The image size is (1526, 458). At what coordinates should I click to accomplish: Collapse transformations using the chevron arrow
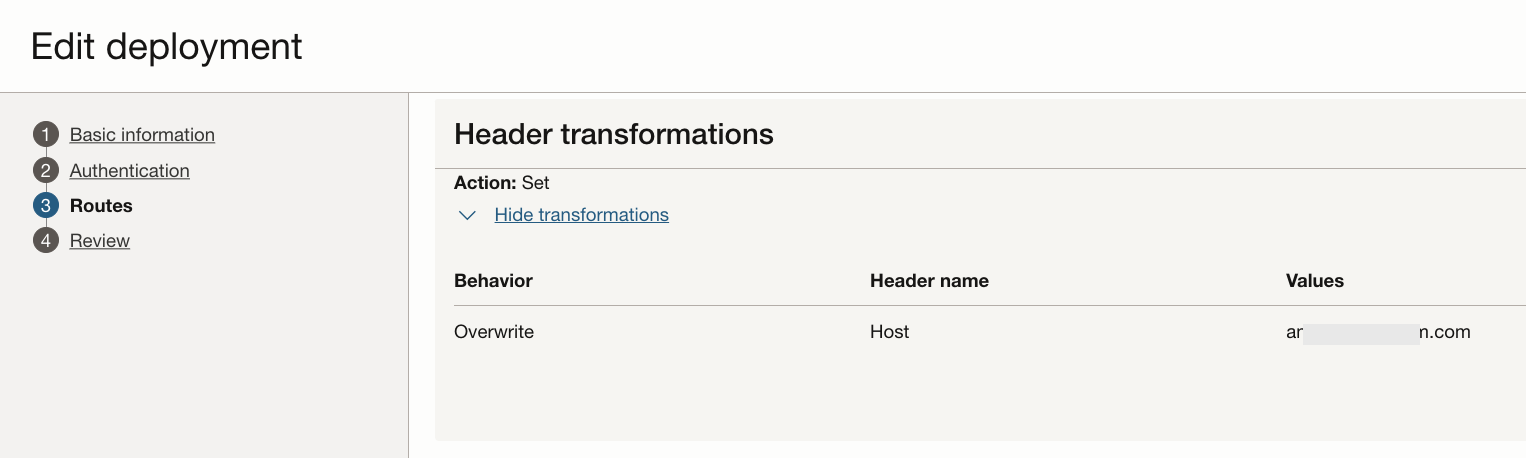click(x=467, y=215)
